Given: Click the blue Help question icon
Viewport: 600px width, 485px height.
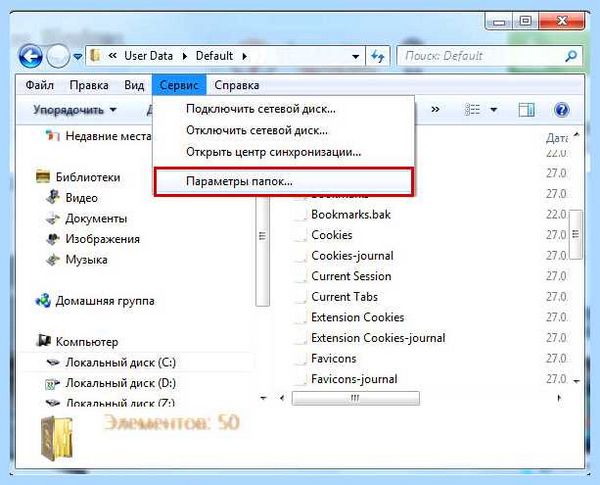Looking at the screenshot, I should coord(561,110).
